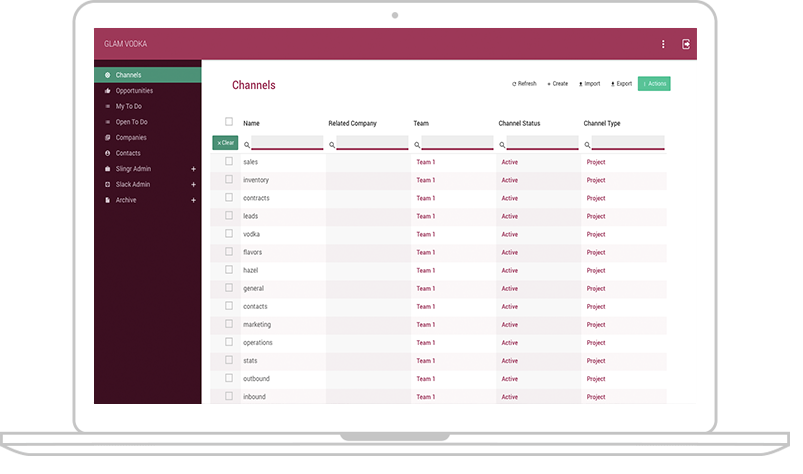Check the box for the sales row
The image size is (803, 474).
pyautogui.click(x=229, y=161)
